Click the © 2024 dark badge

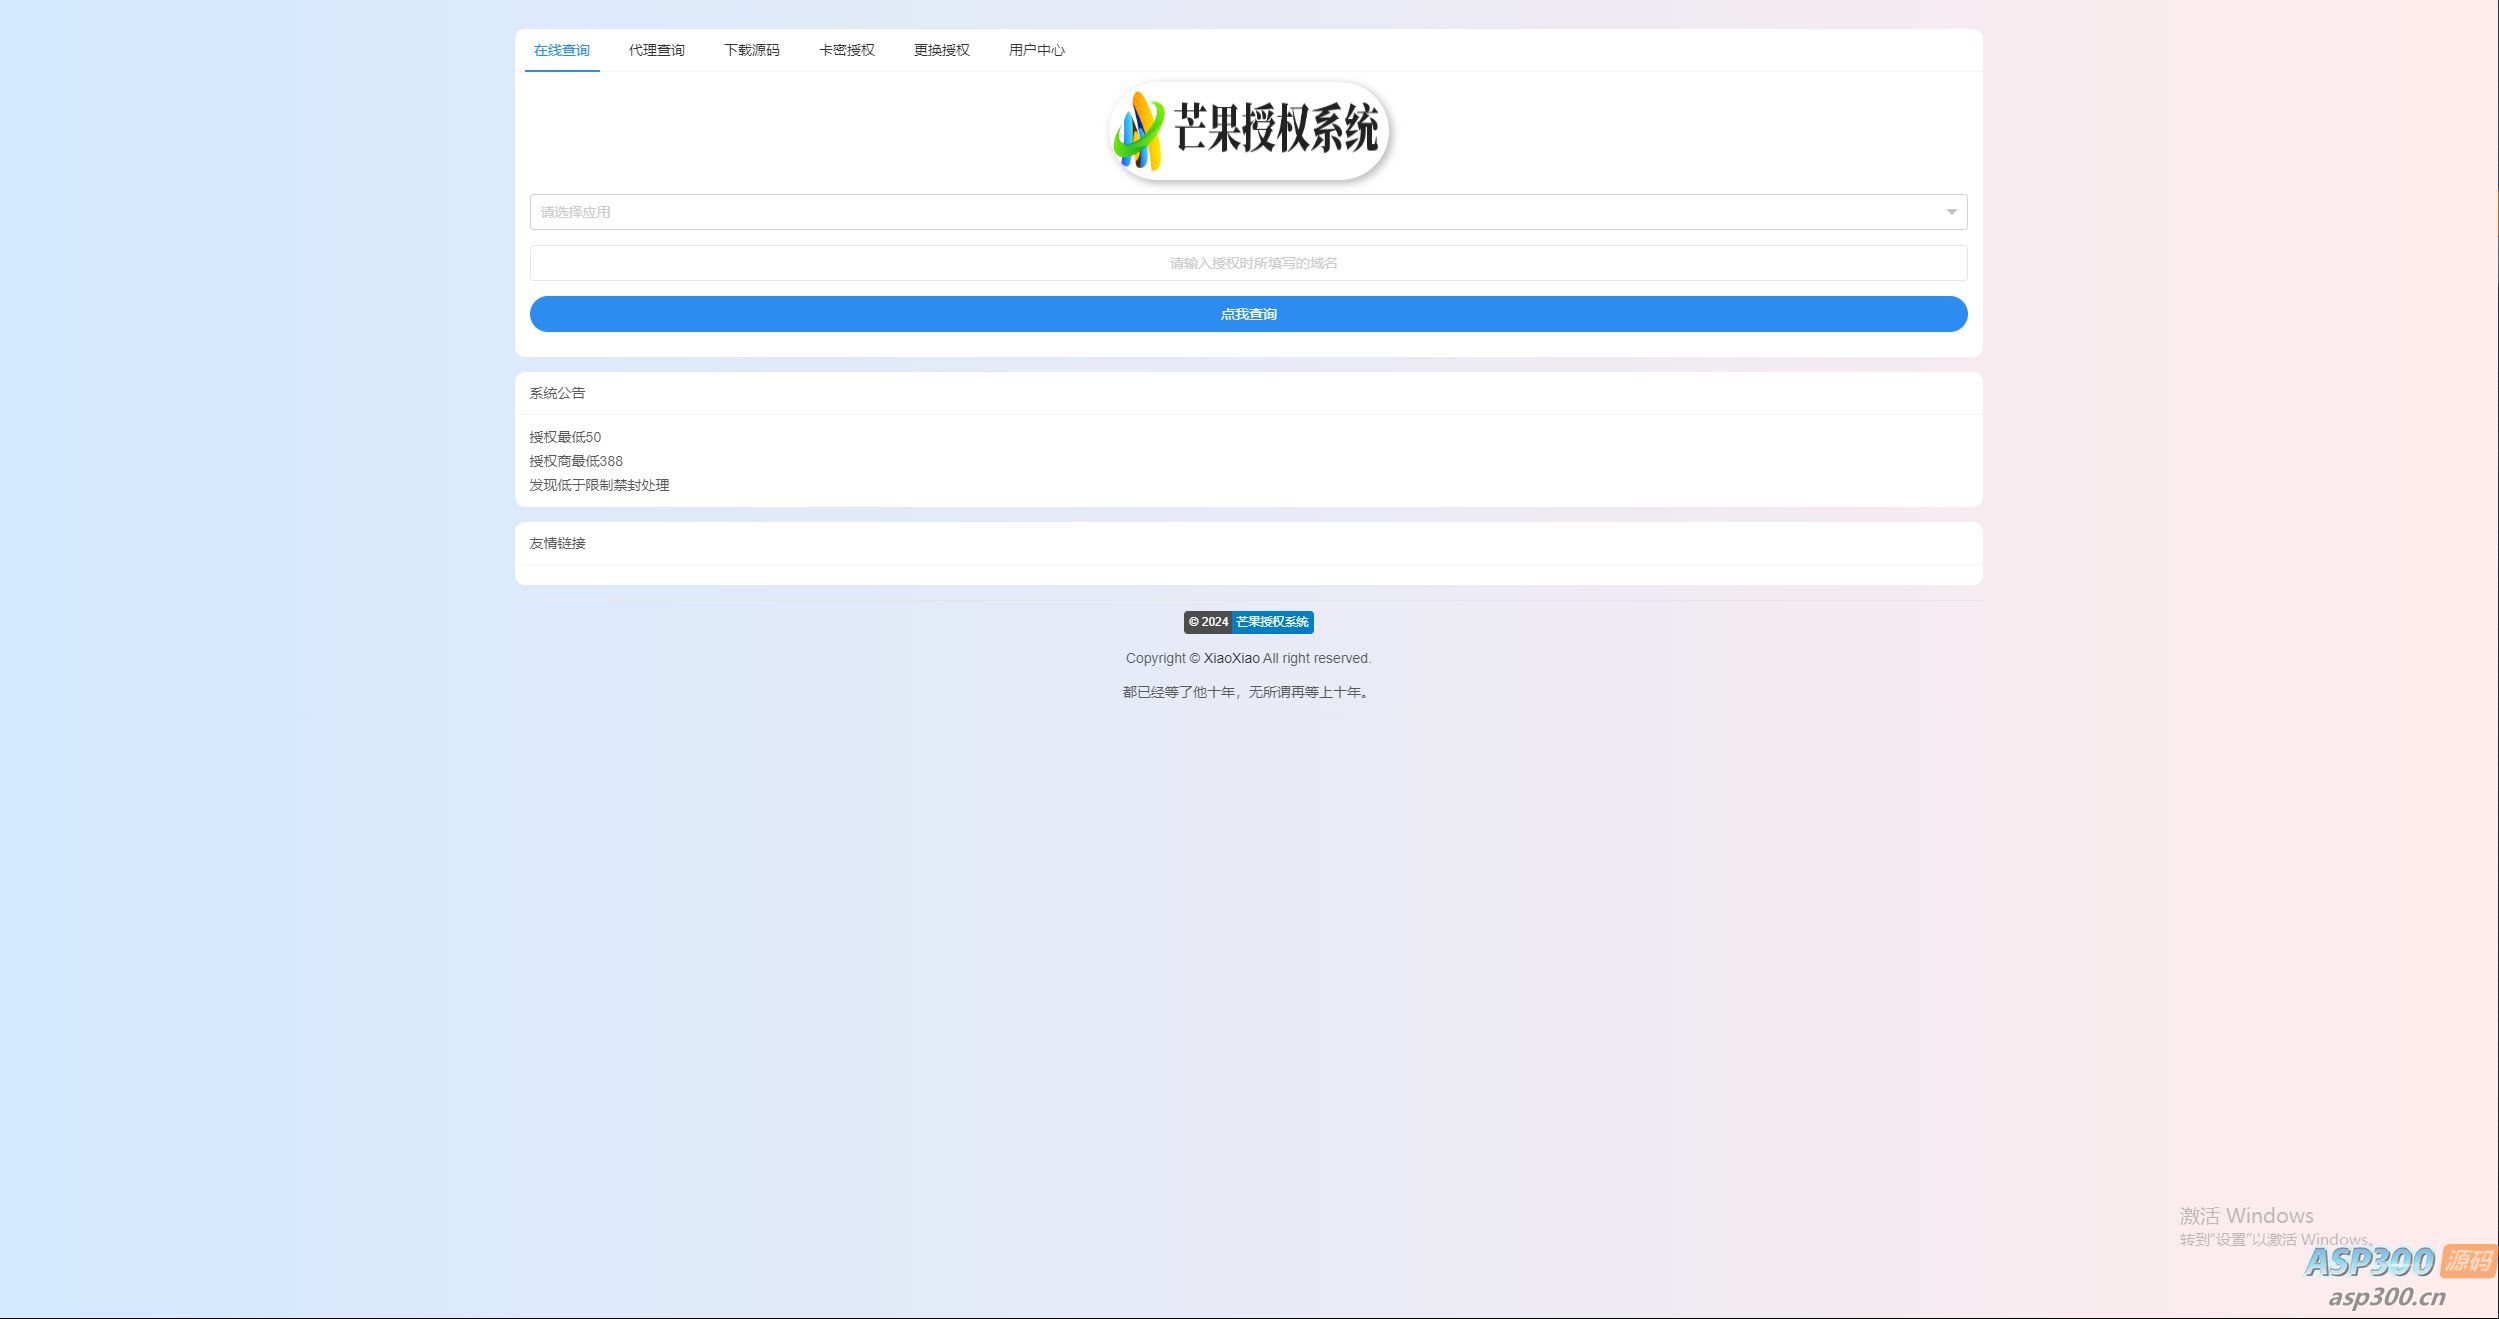coord(1208,622)
